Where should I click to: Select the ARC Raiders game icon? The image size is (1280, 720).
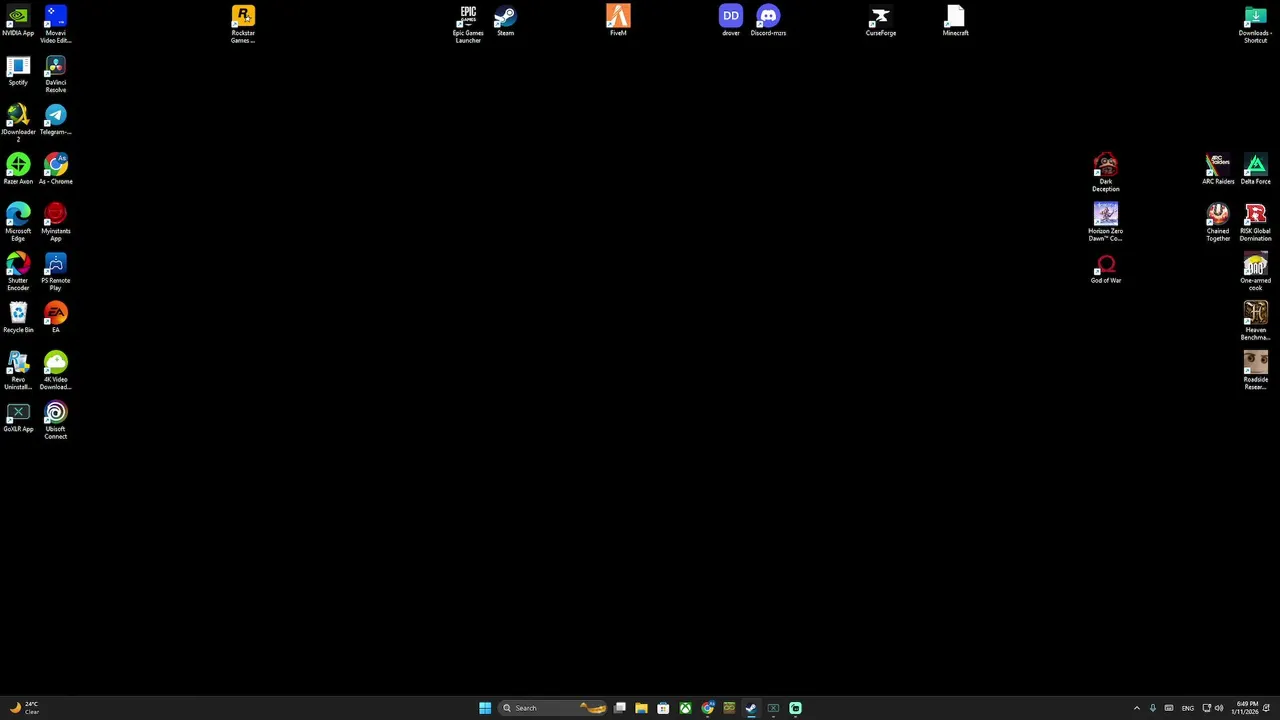tap(1218, 169)
